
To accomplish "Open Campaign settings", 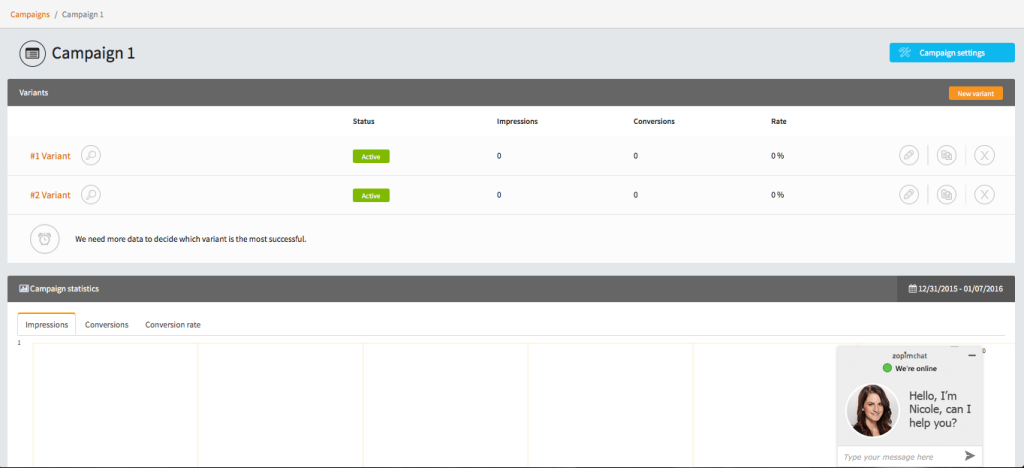I will (x=952, y=53).
